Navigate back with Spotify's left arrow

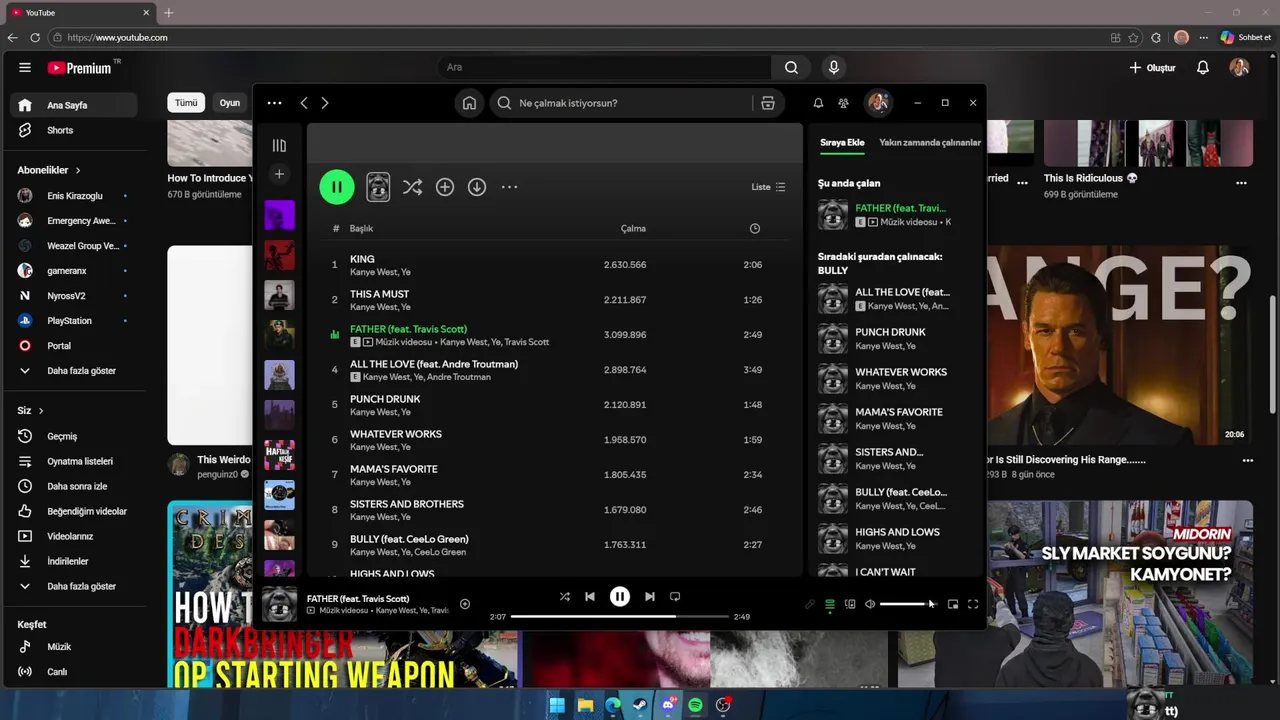click(304, 103)
